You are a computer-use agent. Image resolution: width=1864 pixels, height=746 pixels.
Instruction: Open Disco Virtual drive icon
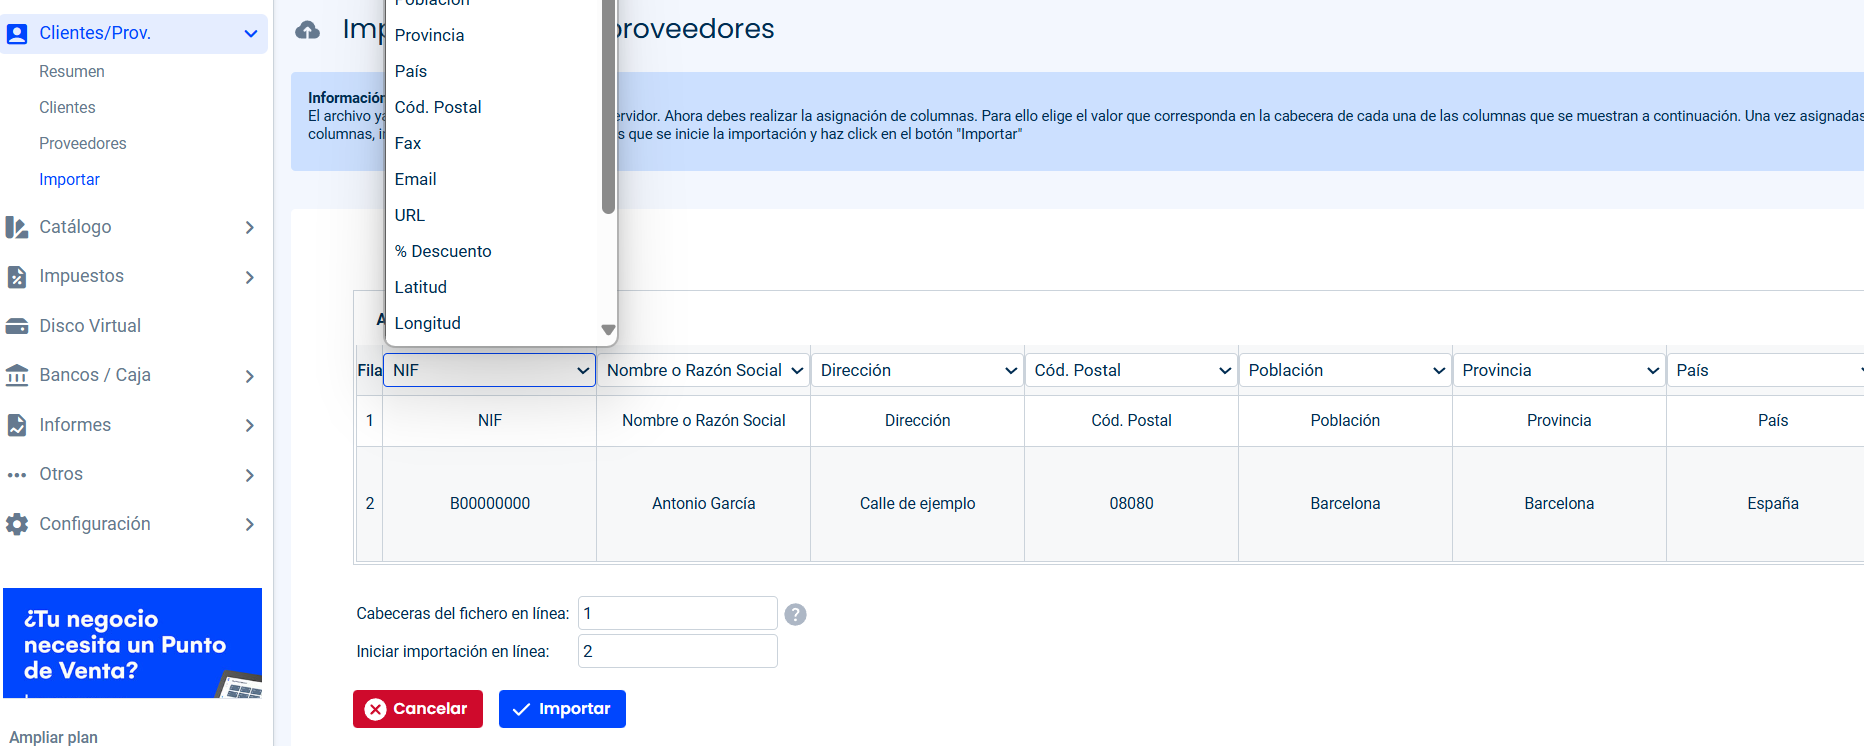[17, 326]
